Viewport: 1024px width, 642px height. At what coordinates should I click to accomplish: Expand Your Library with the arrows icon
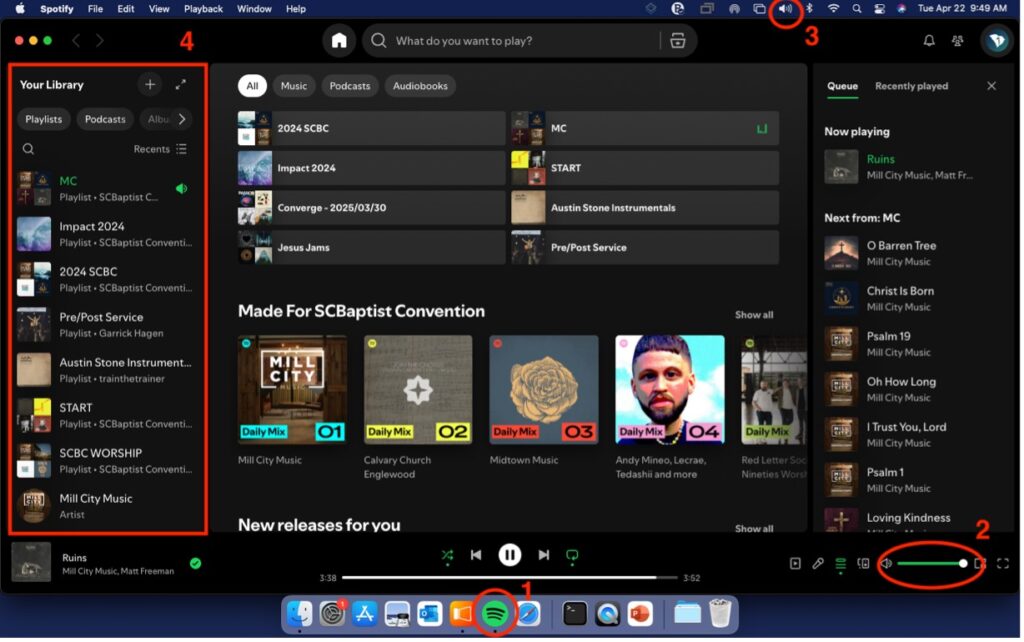click(181, 84)
